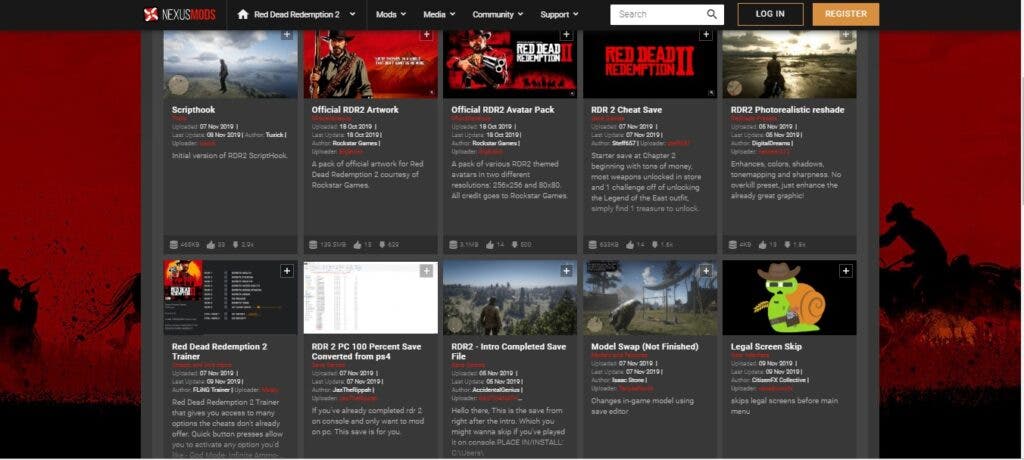Click the Official RDR2 Avatar Pack thumbnail

[x=510, y=64]
